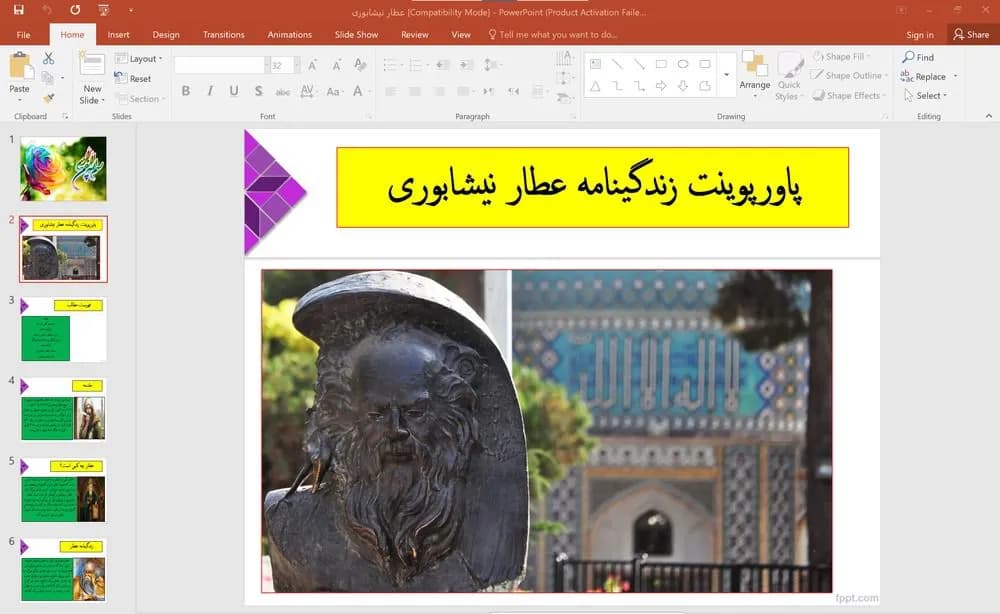Open the font size dropdown showing 32

tap(297, 65)
